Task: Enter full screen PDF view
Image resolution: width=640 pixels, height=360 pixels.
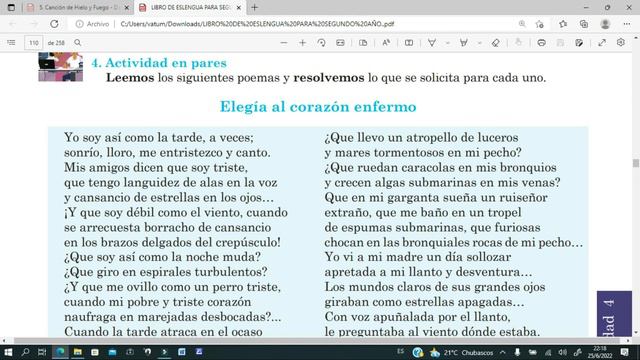Action: [602, 43]
